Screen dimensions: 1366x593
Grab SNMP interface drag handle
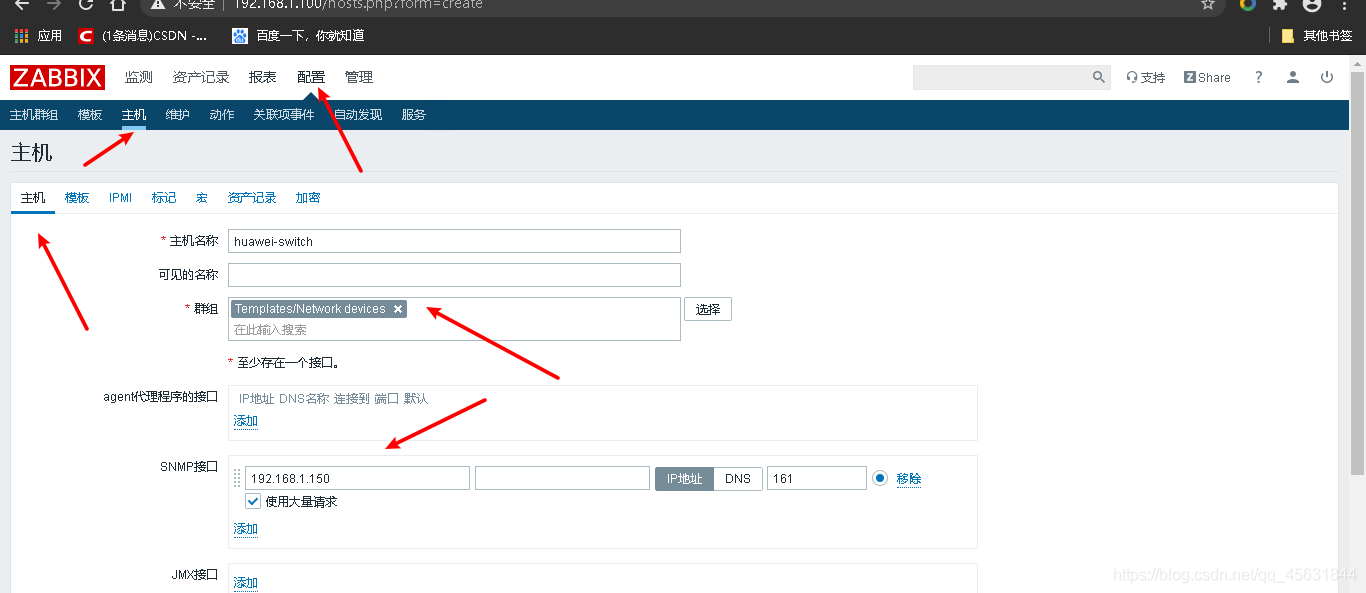pos(237,478)
